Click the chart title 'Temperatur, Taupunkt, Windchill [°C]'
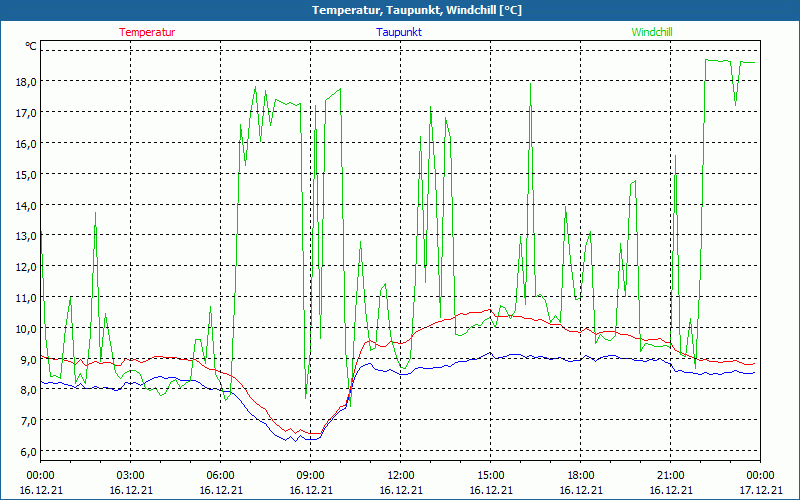Viewport: 800px width, 500px height. (417, 10)
